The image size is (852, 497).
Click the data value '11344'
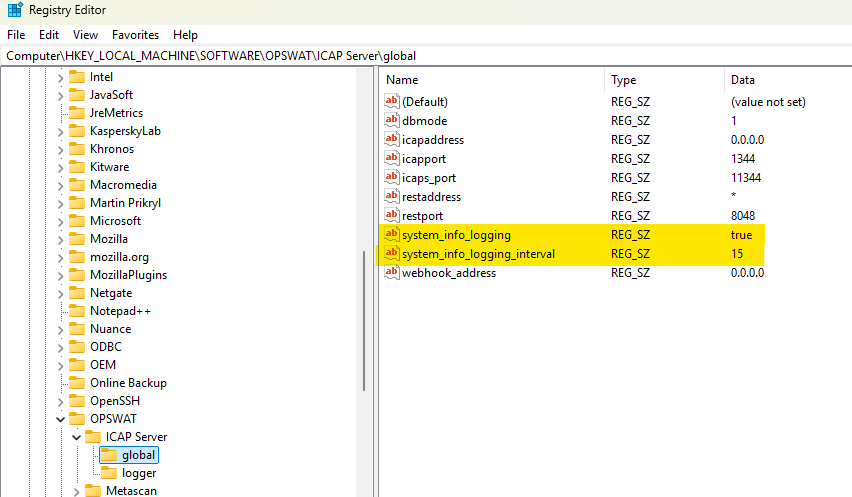click(x=746, y=178)
